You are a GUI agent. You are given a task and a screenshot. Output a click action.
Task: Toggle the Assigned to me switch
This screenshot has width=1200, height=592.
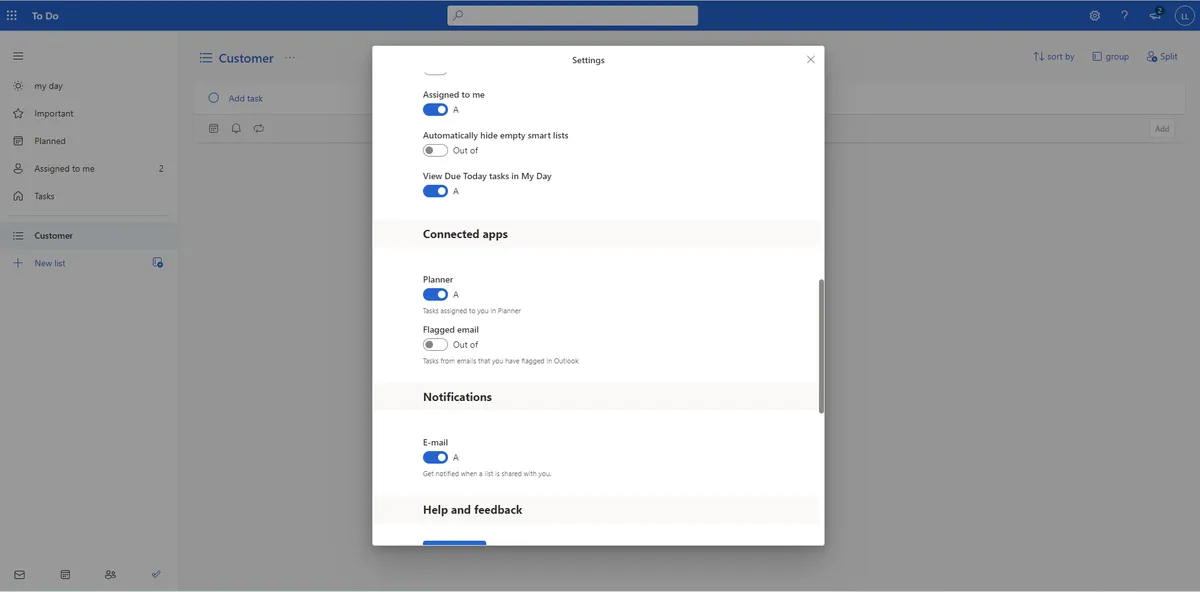(x=435, y=110)
